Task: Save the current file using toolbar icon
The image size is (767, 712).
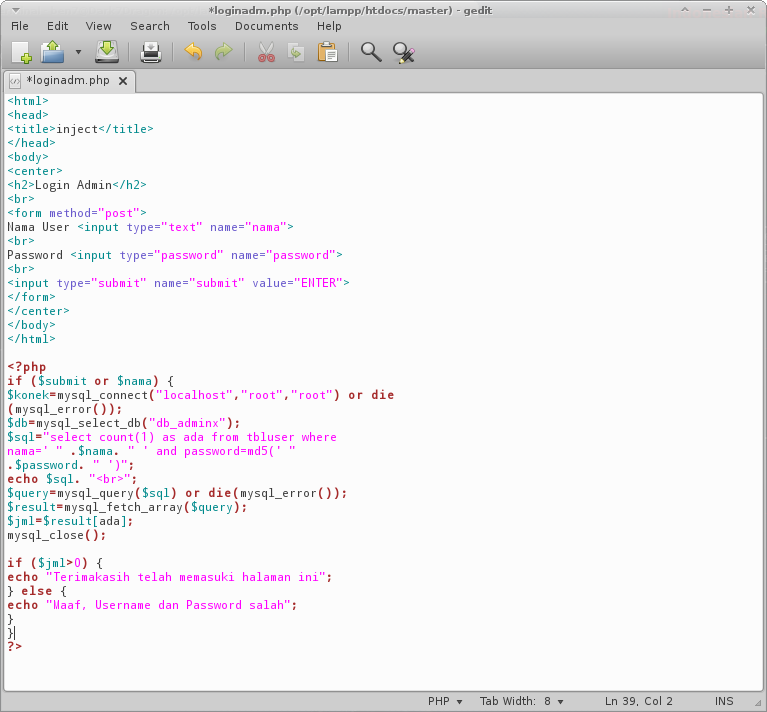Action: pyautogui.click(x=107, y=52)
